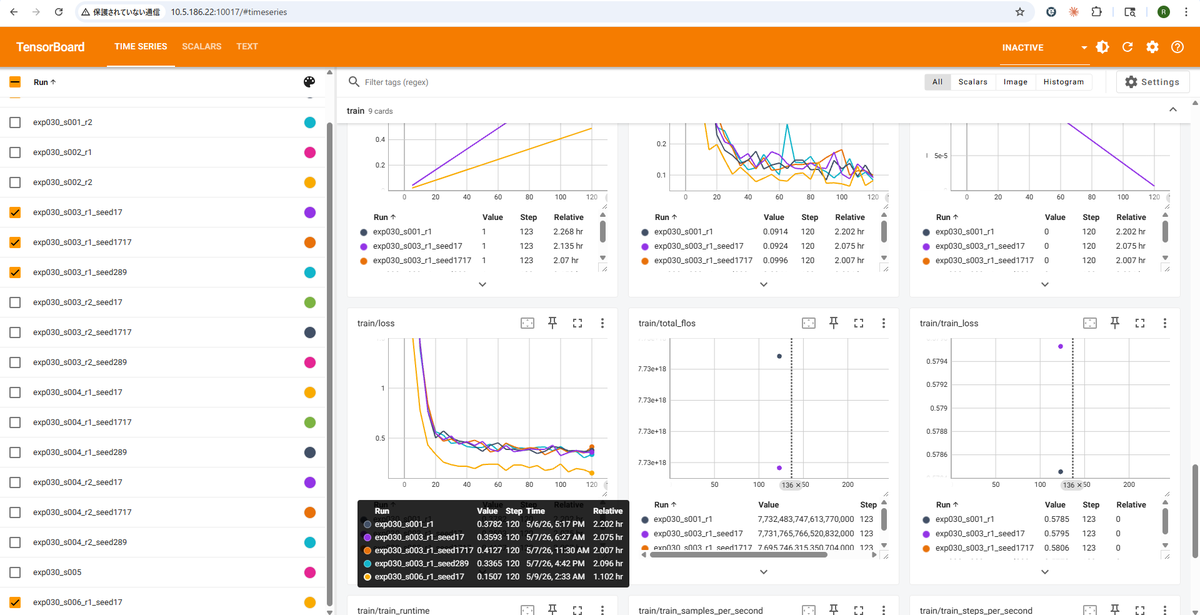Expand run table under middle top-row chart
The width and height of the screenshot is (1200, 615).
pos(763,284)
